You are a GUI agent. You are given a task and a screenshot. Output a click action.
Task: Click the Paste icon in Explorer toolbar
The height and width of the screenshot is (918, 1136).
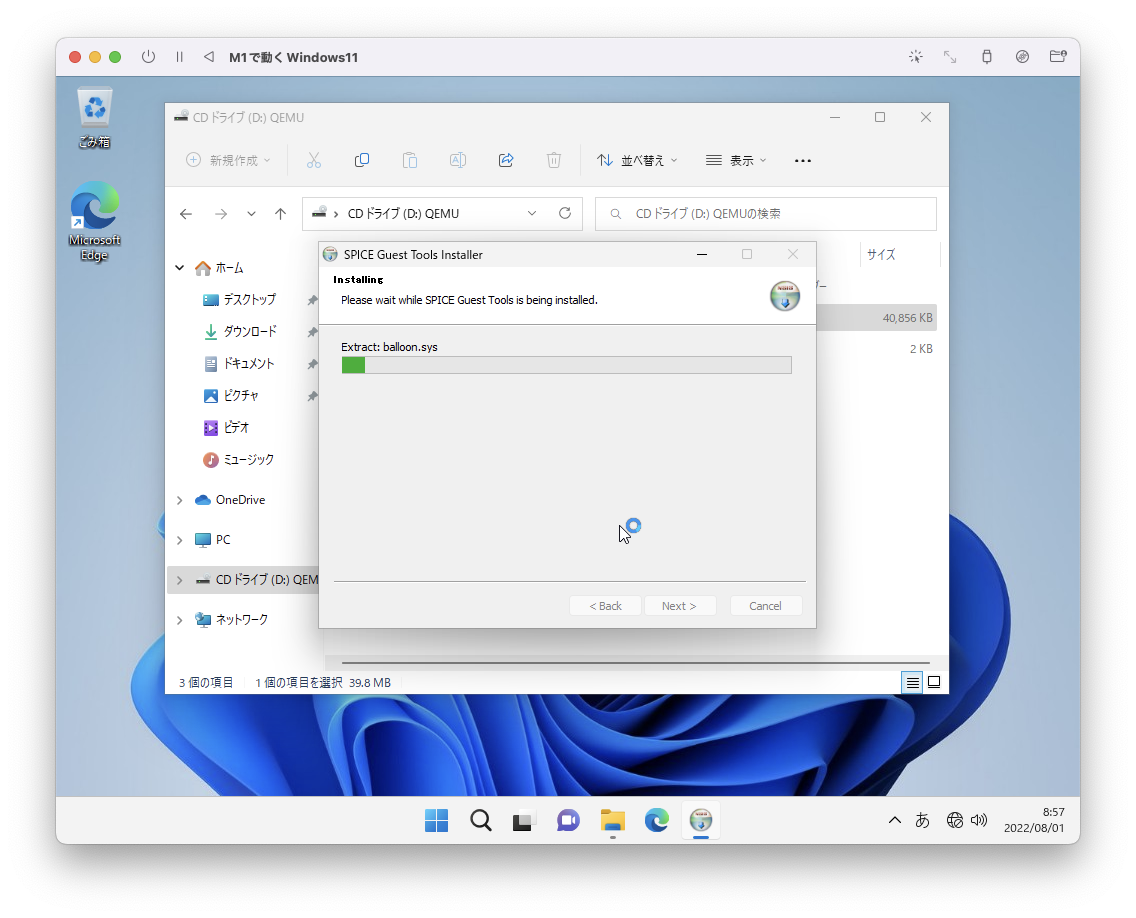click(x=409, y=160)
